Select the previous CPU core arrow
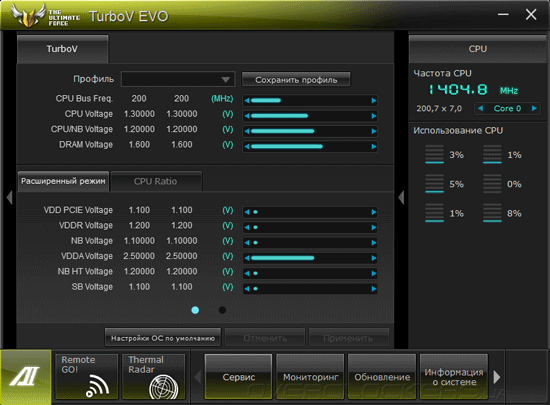 tap(481, 108)
